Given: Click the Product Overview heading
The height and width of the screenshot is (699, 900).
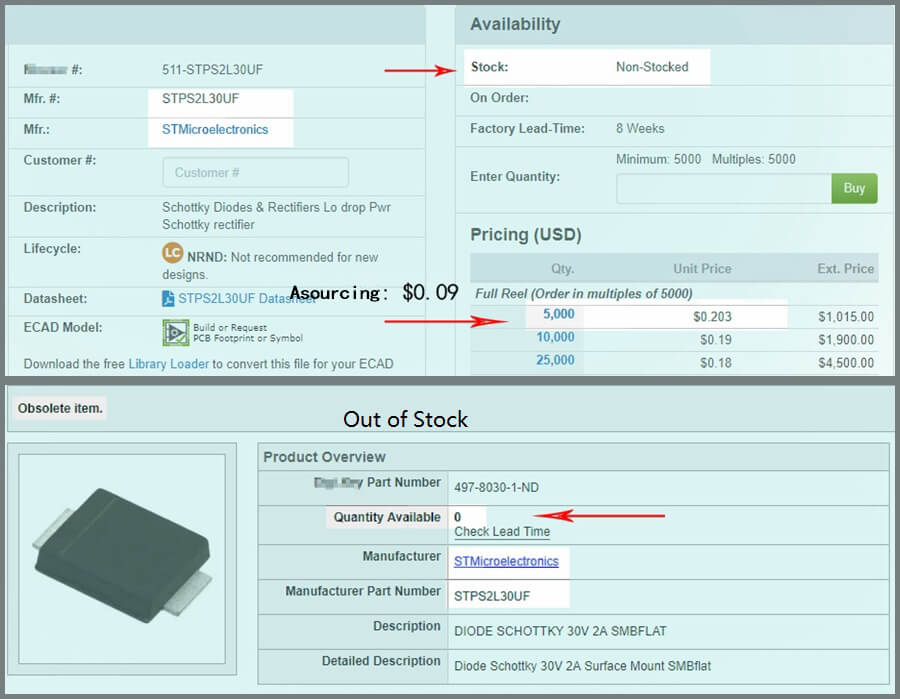Looking at the screenshot, I should [x=324, y=457].
